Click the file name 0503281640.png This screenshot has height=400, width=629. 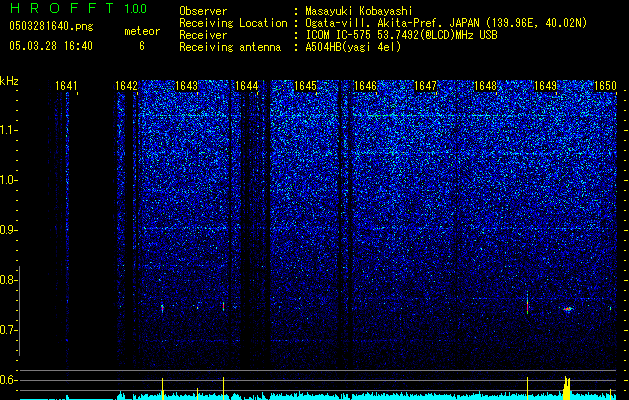coord(51,27)
